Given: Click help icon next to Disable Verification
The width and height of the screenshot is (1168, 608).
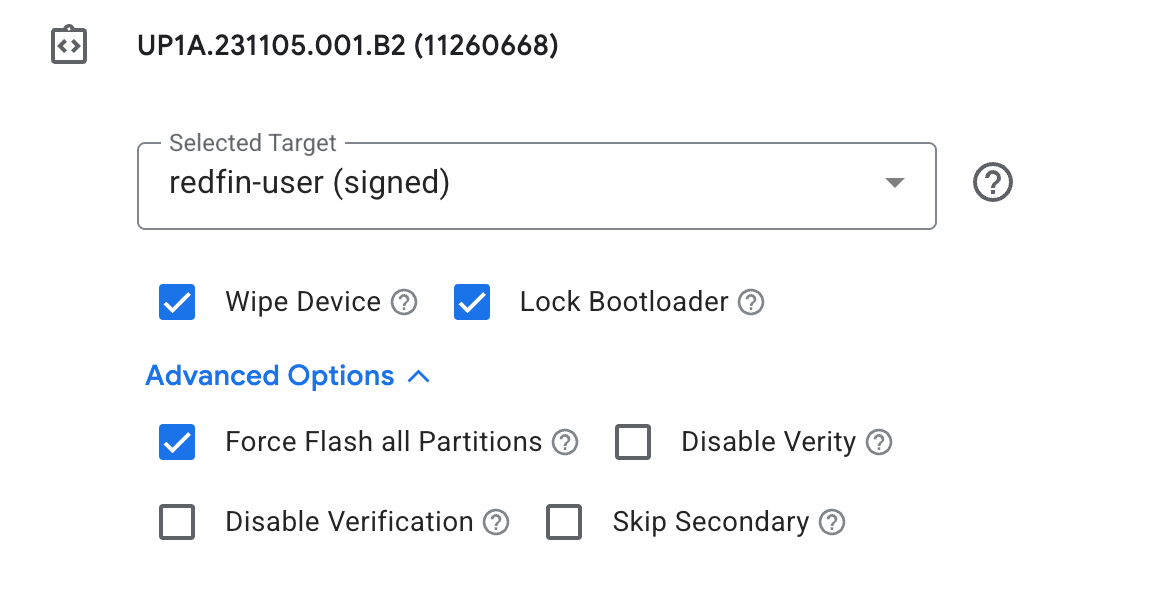Looking at the screenshot, I should 496,522.
